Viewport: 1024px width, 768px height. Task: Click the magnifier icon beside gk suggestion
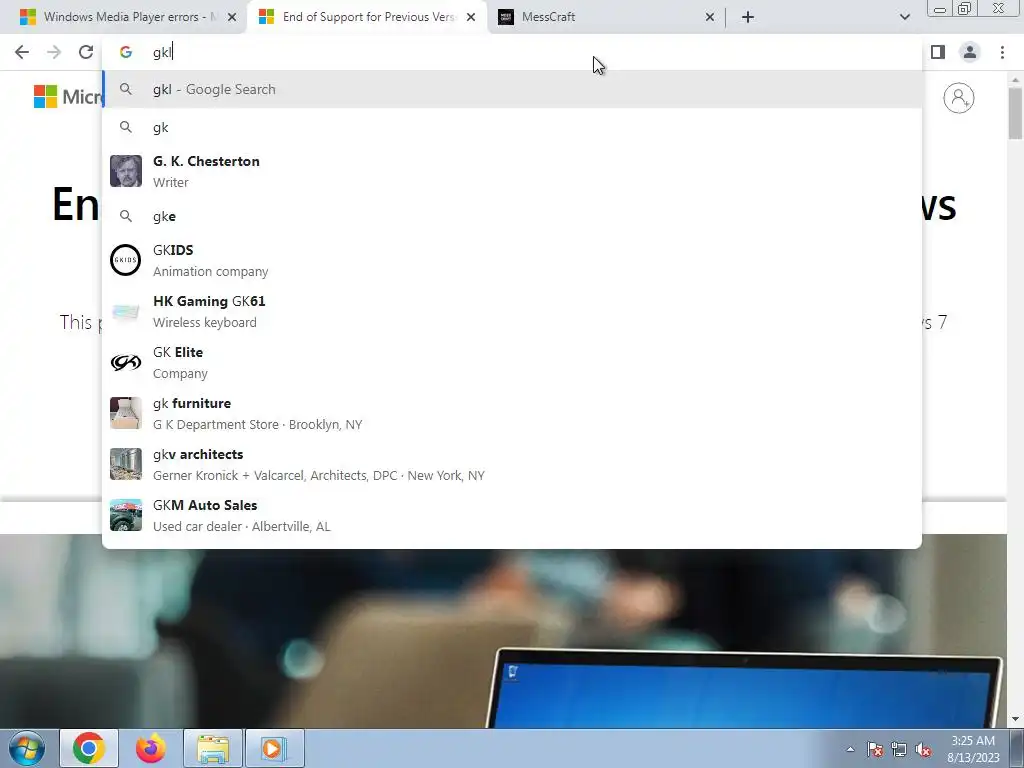tap(125, 127)
